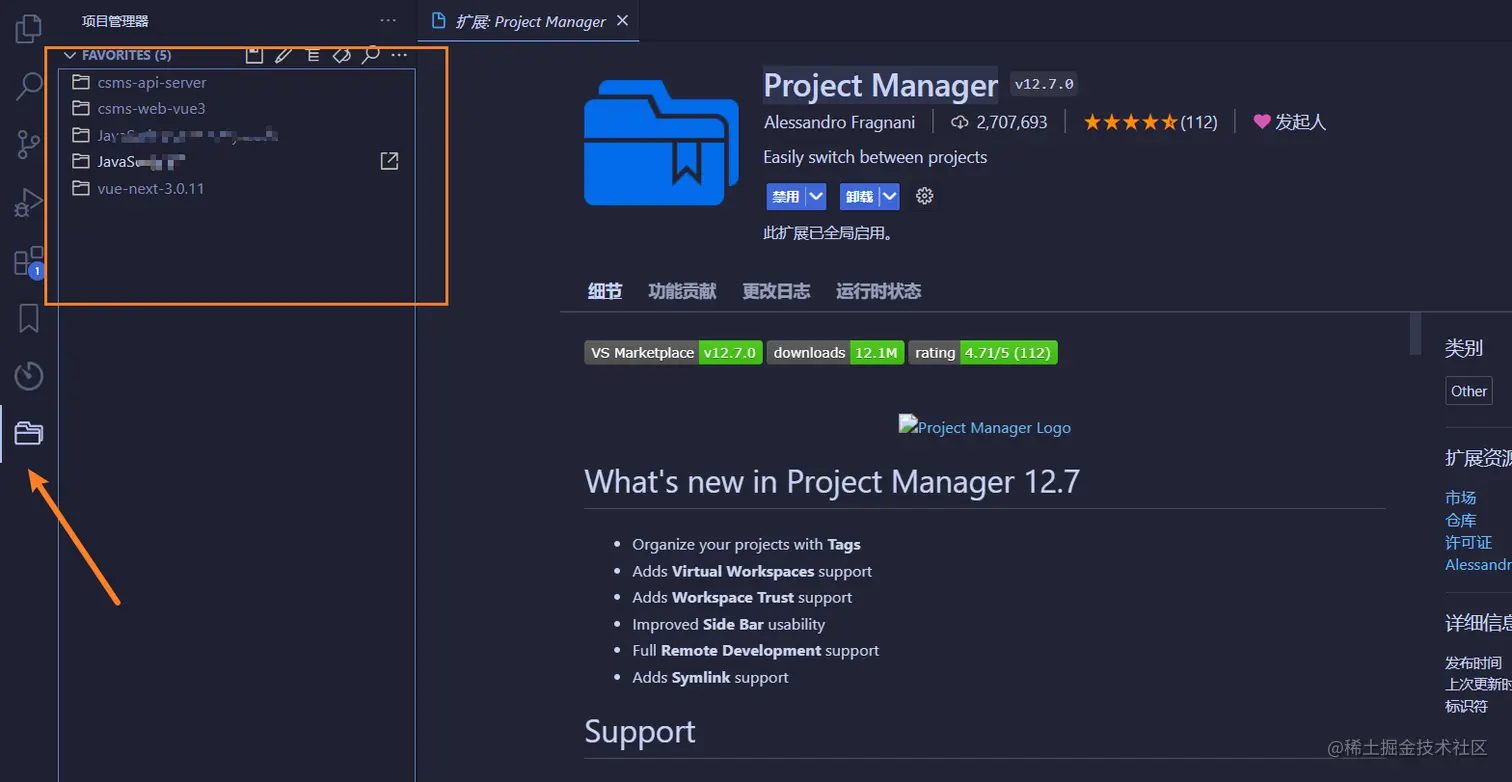Click the "Adds Symlink support" bullet
Viewport: 1512px width, 782px height.
[x=710, y=677]
